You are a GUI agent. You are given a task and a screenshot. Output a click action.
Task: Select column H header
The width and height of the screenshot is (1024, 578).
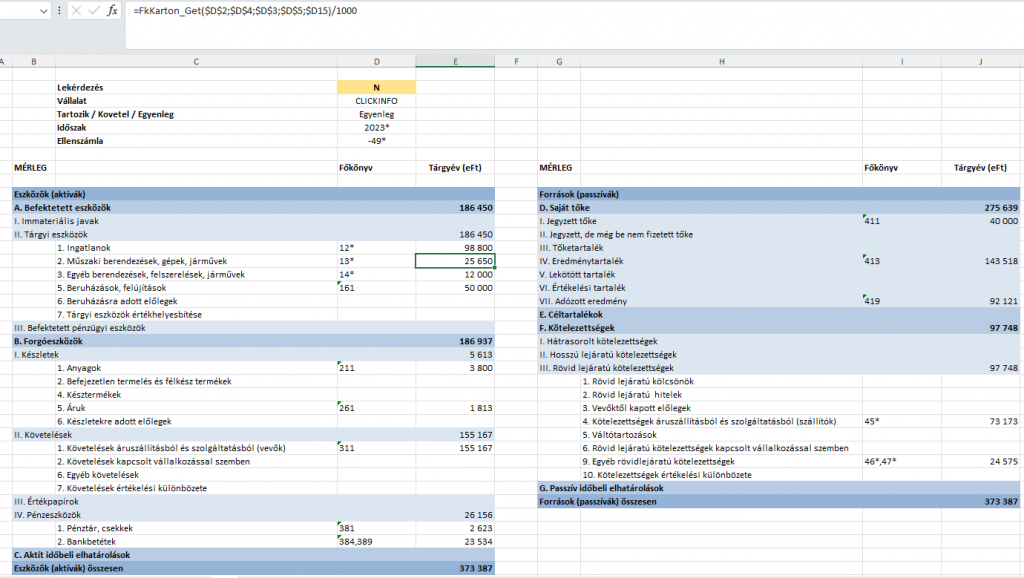pos(720,62)
